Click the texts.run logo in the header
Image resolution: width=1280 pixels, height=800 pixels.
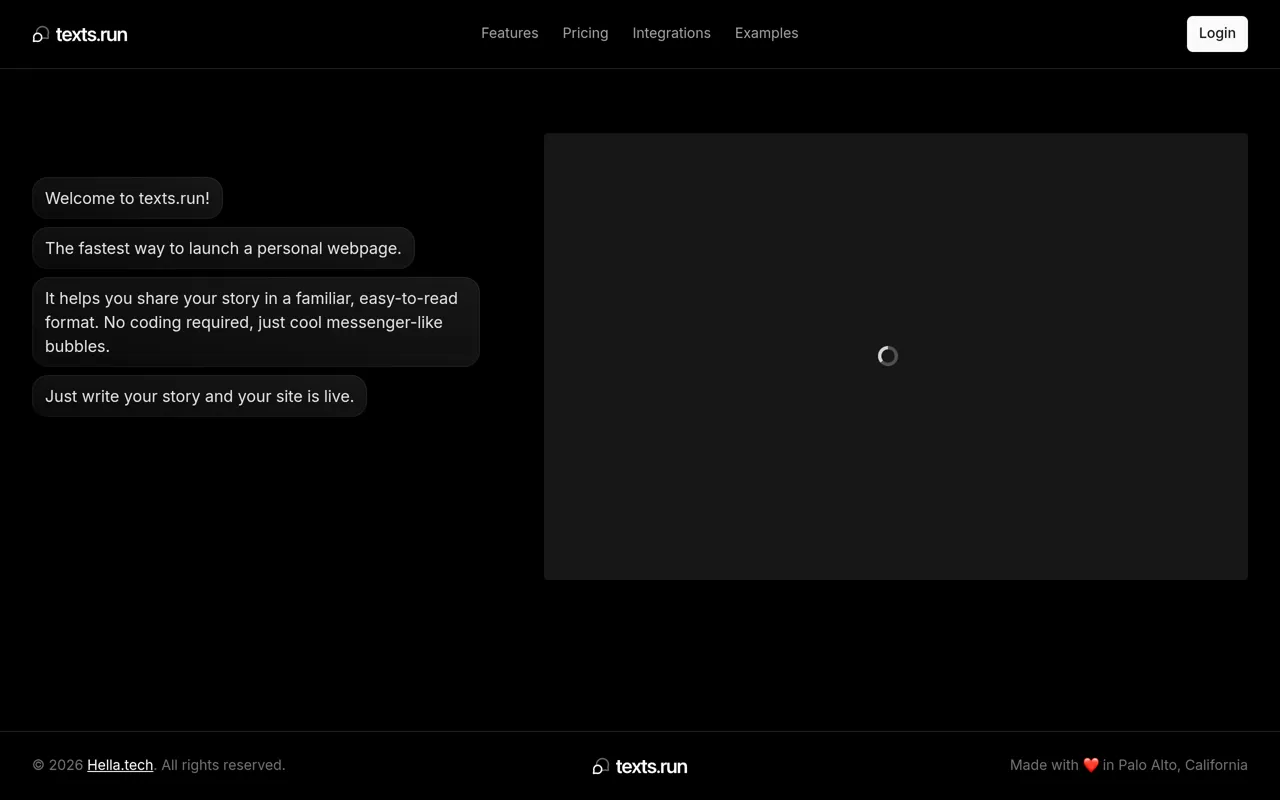click(80, 34)
